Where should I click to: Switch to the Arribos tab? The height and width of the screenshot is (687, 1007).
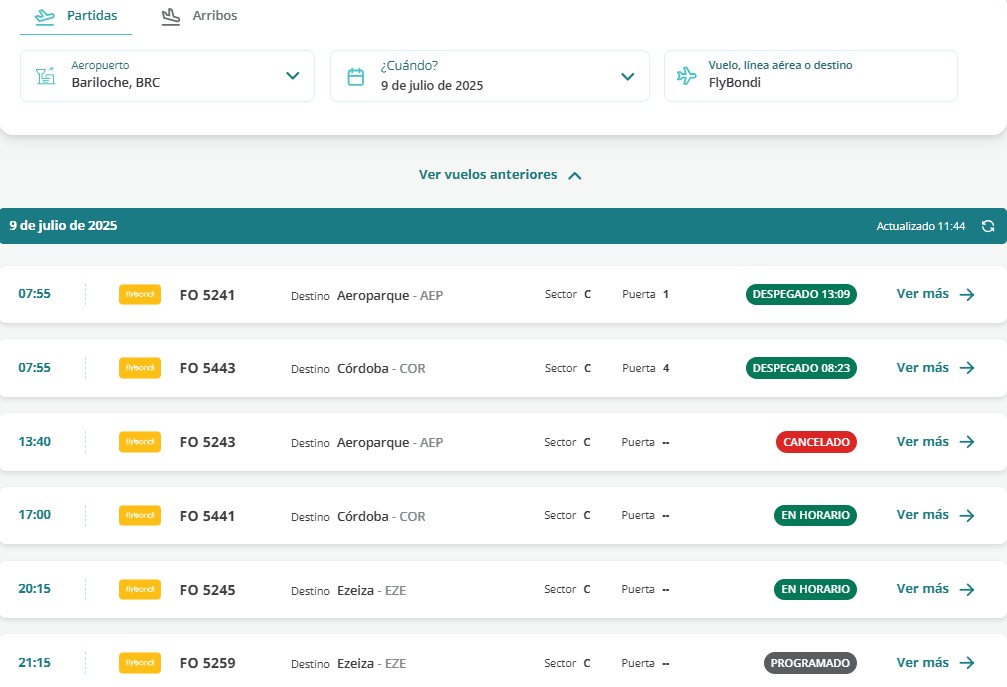[x=200, y=17]
